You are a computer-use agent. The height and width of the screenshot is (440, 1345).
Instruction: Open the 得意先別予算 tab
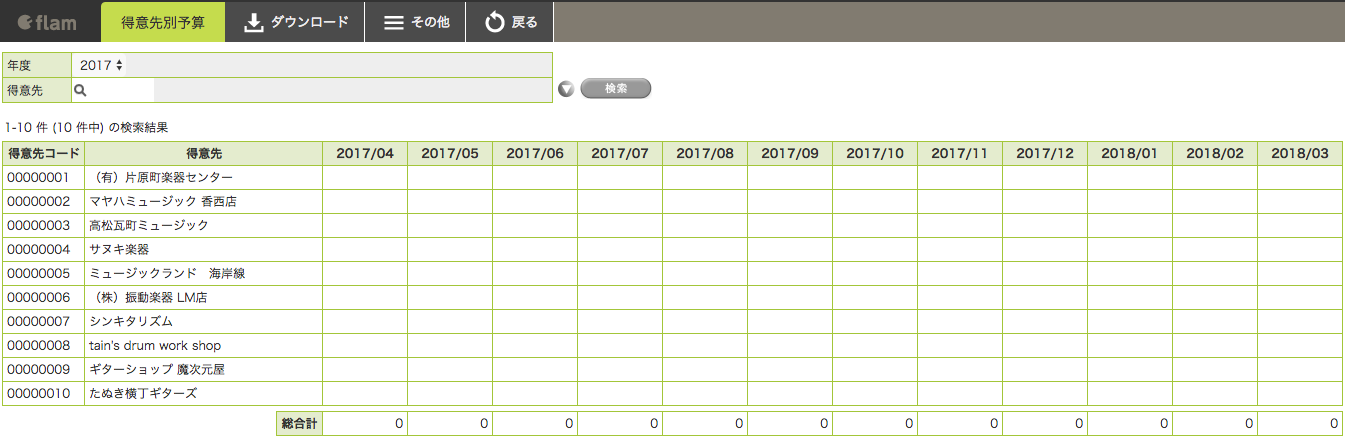[163, 22]
